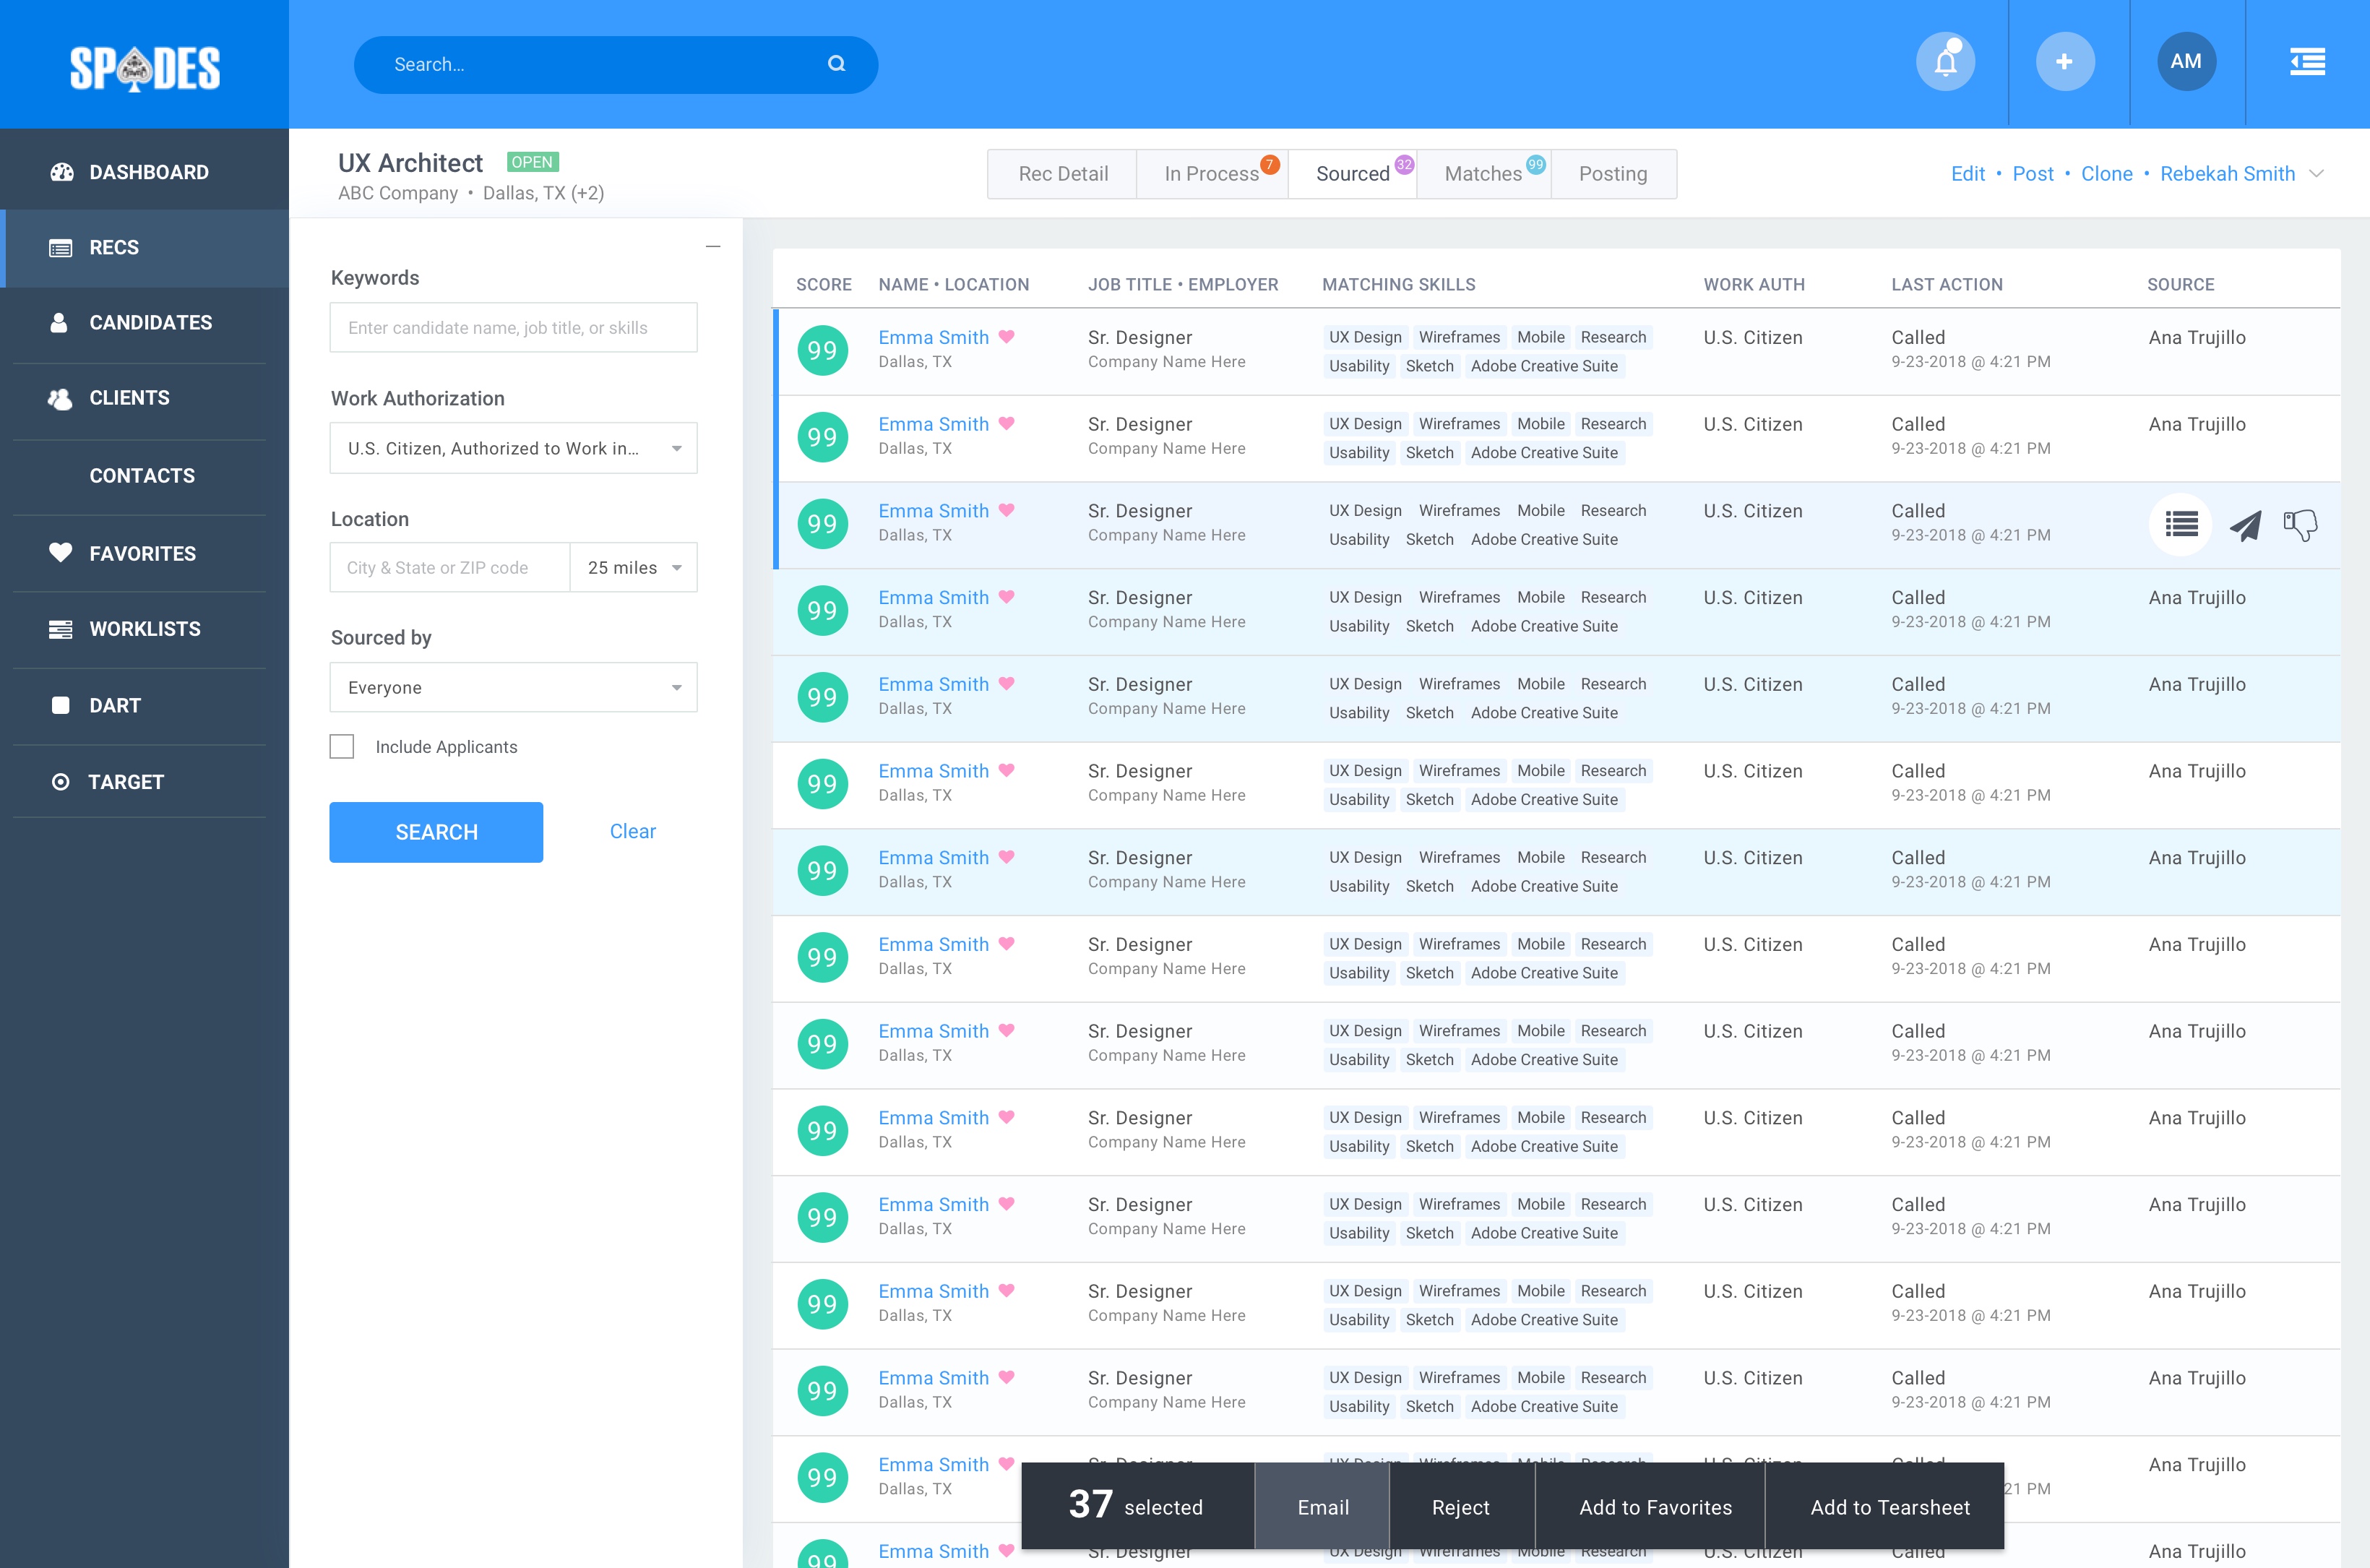The width and height of the screenshot is (2370, 1568).
Task: Switch to the Matches tab
Action: tap(1483, 174)
